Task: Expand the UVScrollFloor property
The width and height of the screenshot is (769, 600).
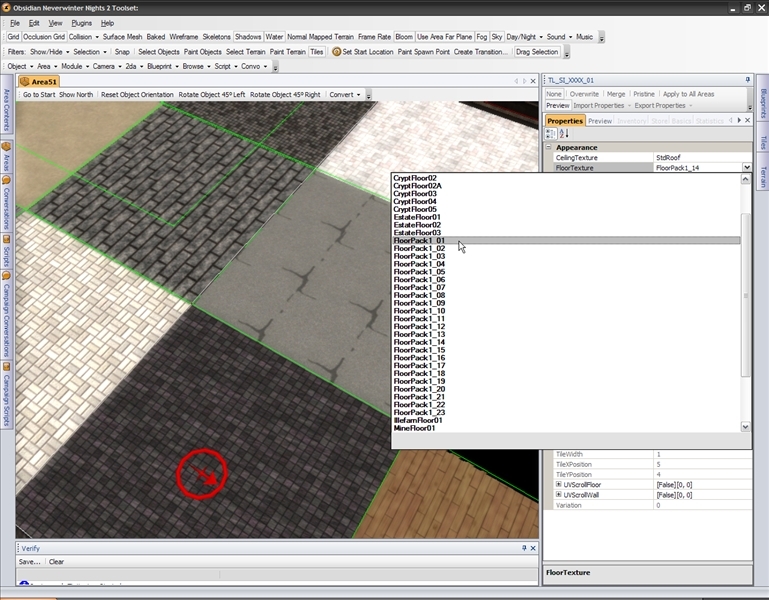Action: 559,485
